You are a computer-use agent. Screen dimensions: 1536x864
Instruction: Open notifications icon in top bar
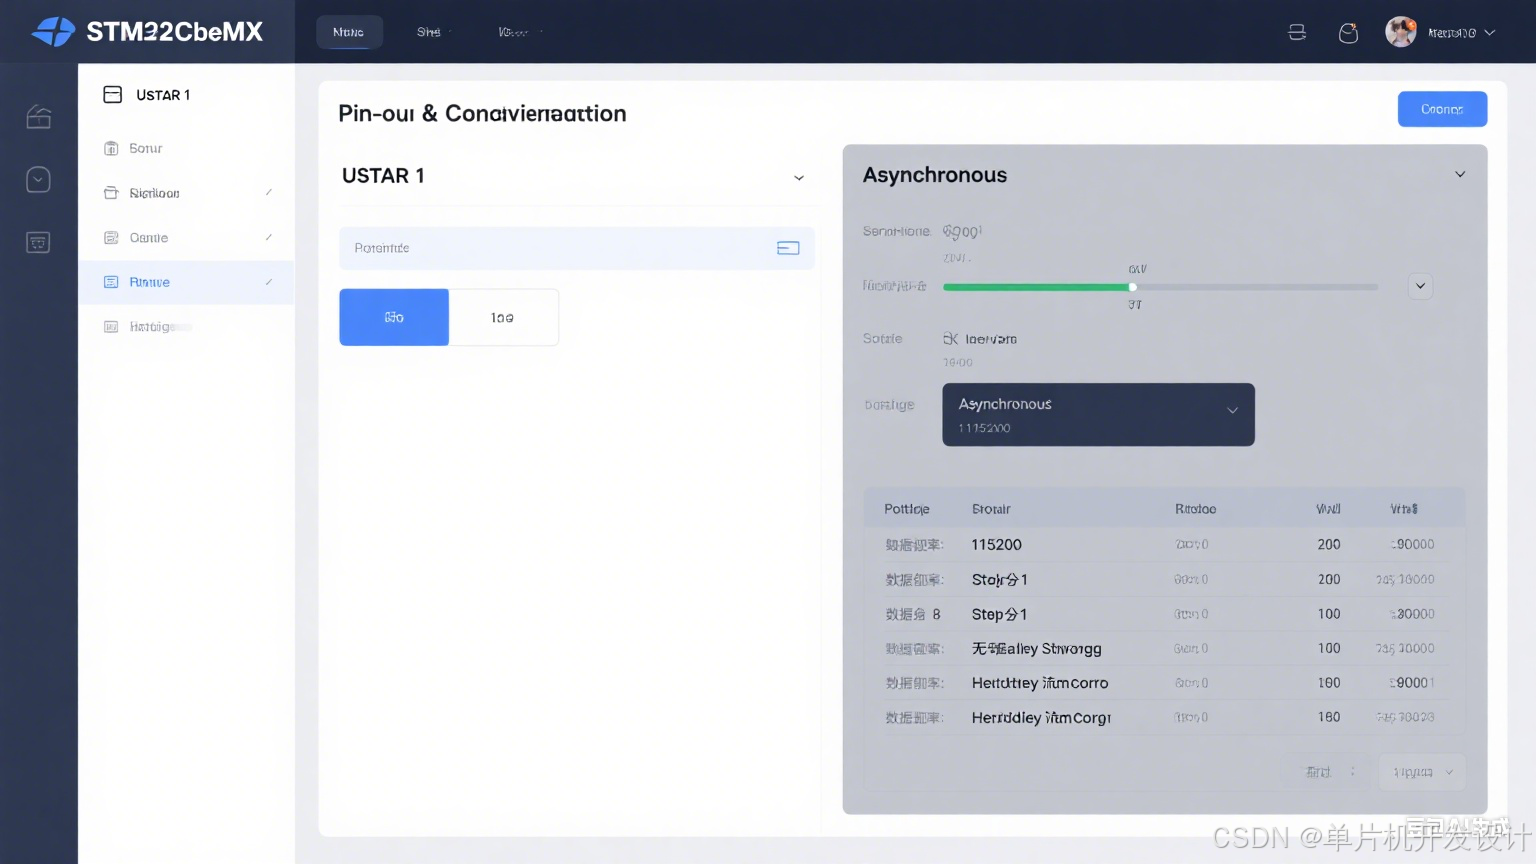coord(1348,32)
